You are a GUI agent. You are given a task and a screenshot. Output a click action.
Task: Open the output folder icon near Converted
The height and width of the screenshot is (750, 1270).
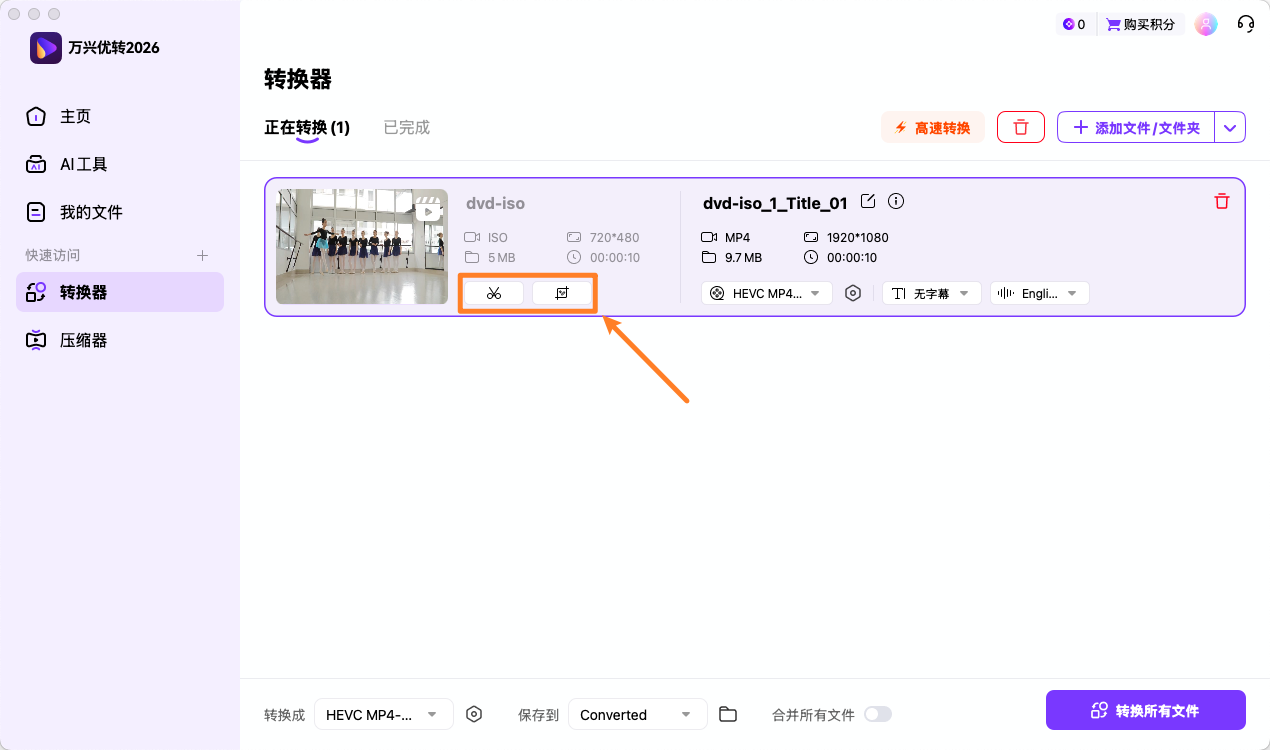[727, 714]
